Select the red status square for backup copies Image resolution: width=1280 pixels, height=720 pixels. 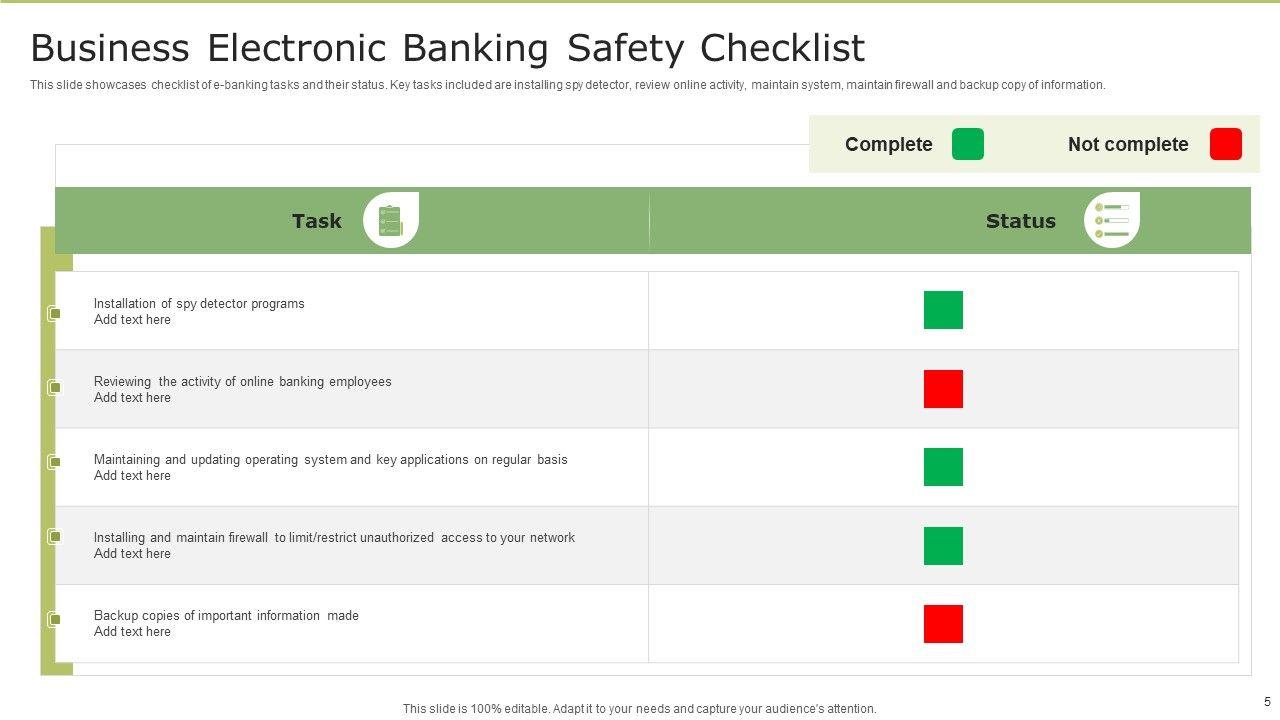pyautogui.click(x=943, y=624)
